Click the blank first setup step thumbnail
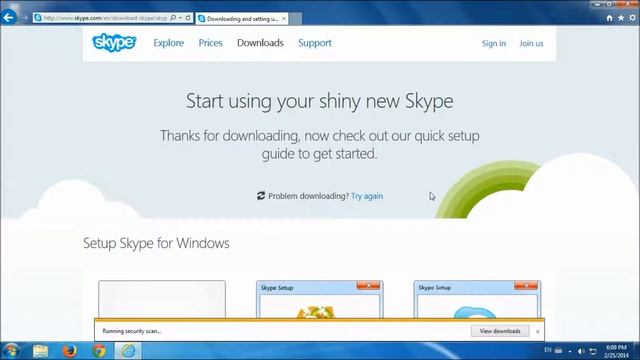The image size is (640, 360). coord(162,299)
